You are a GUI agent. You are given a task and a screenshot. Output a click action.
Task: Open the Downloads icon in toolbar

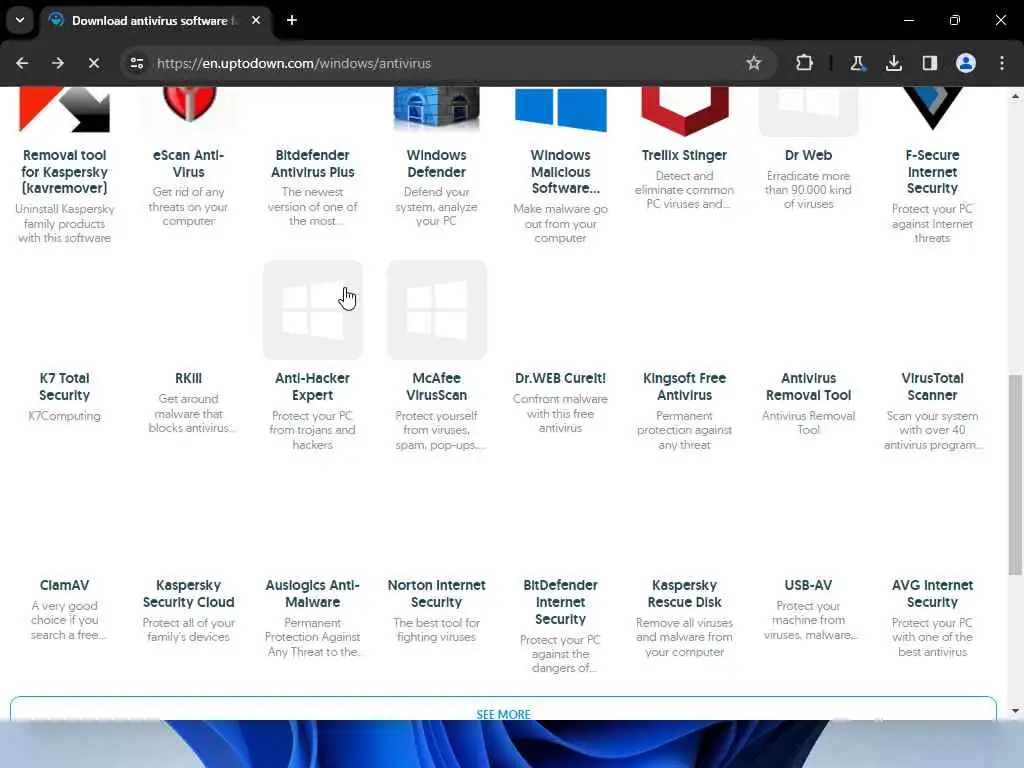tap(893, 63)
